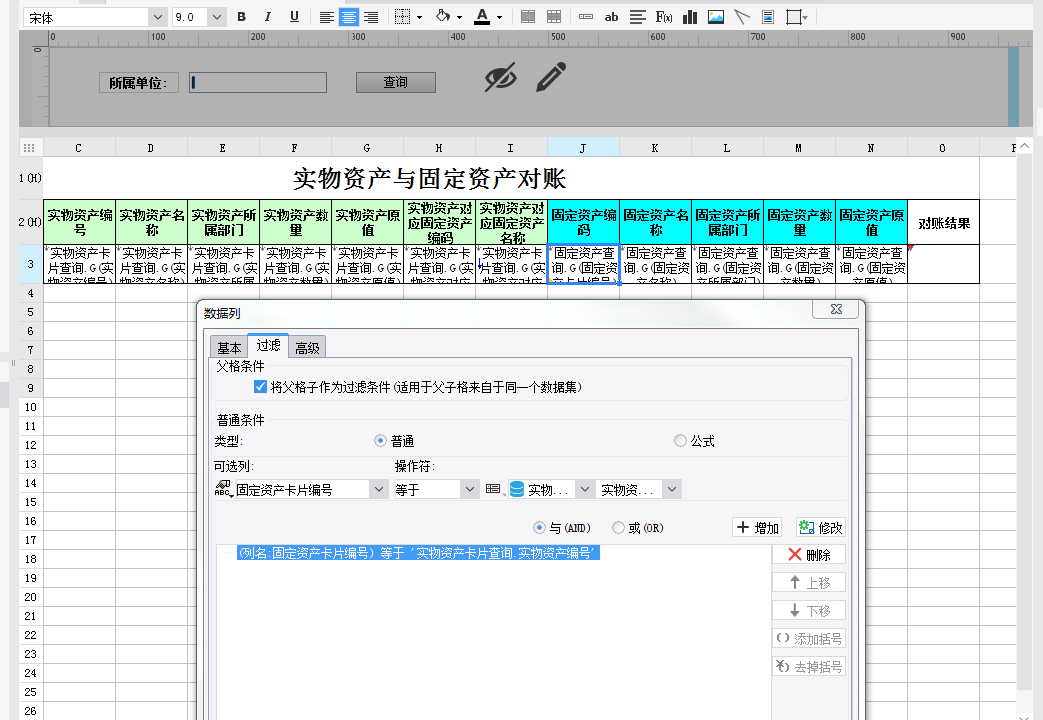
Task: Open the 高级 tab in the dialog
Action: coord(307,348)
